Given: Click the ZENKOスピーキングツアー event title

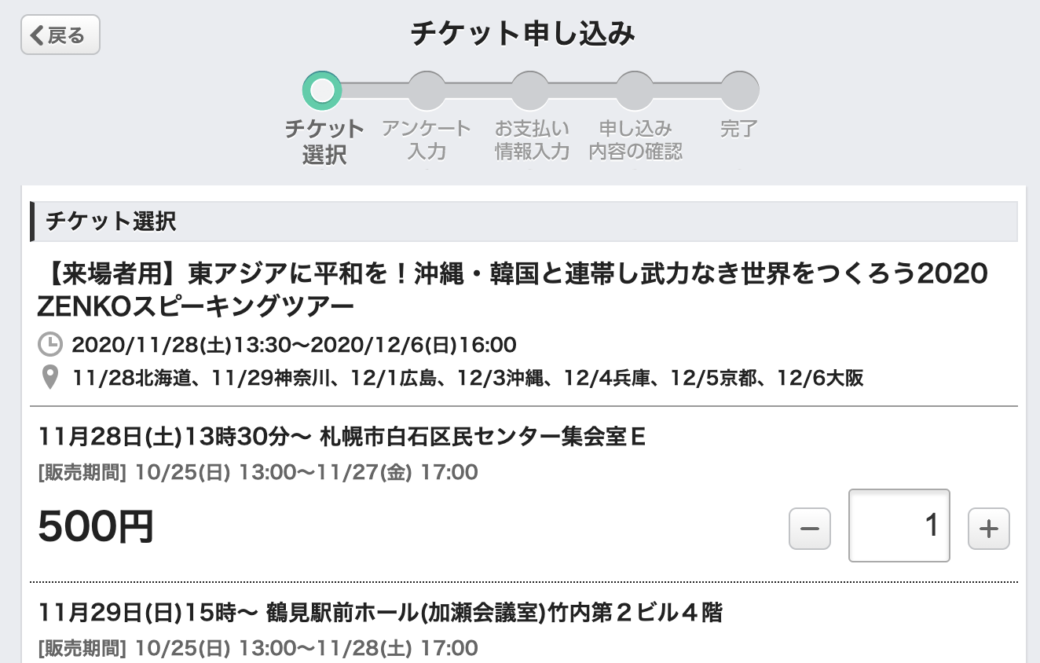Looking at the screenshot, I should tap(511, 287).
